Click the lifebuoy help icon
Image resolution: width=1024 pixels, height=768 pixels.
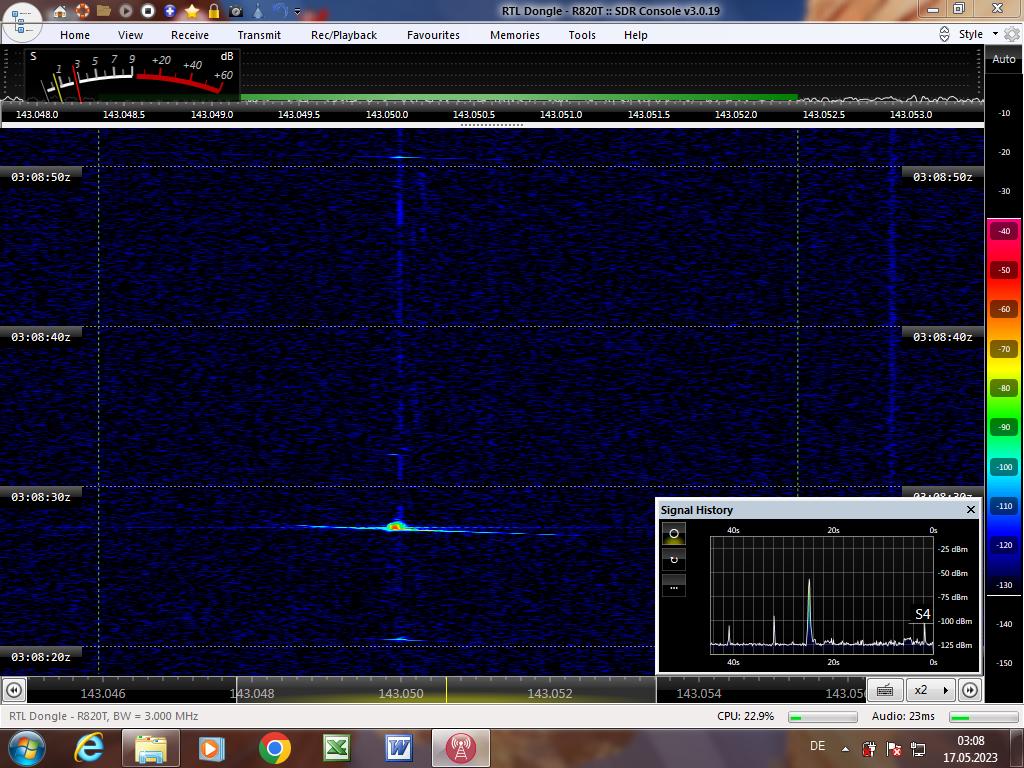click(x=82, y=11)
